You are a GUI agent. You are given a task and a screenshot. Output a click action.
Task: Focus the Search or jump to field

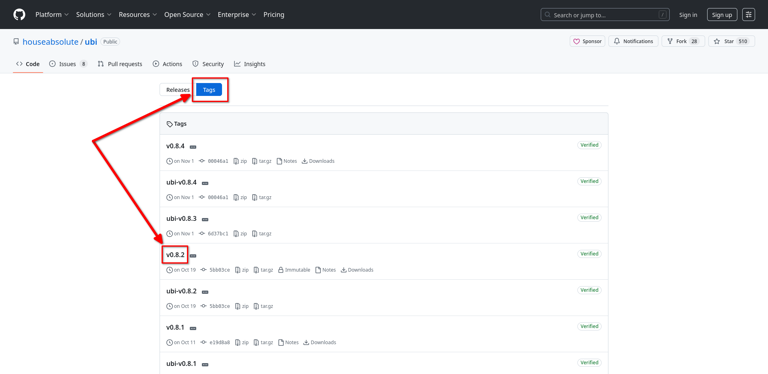605,15
